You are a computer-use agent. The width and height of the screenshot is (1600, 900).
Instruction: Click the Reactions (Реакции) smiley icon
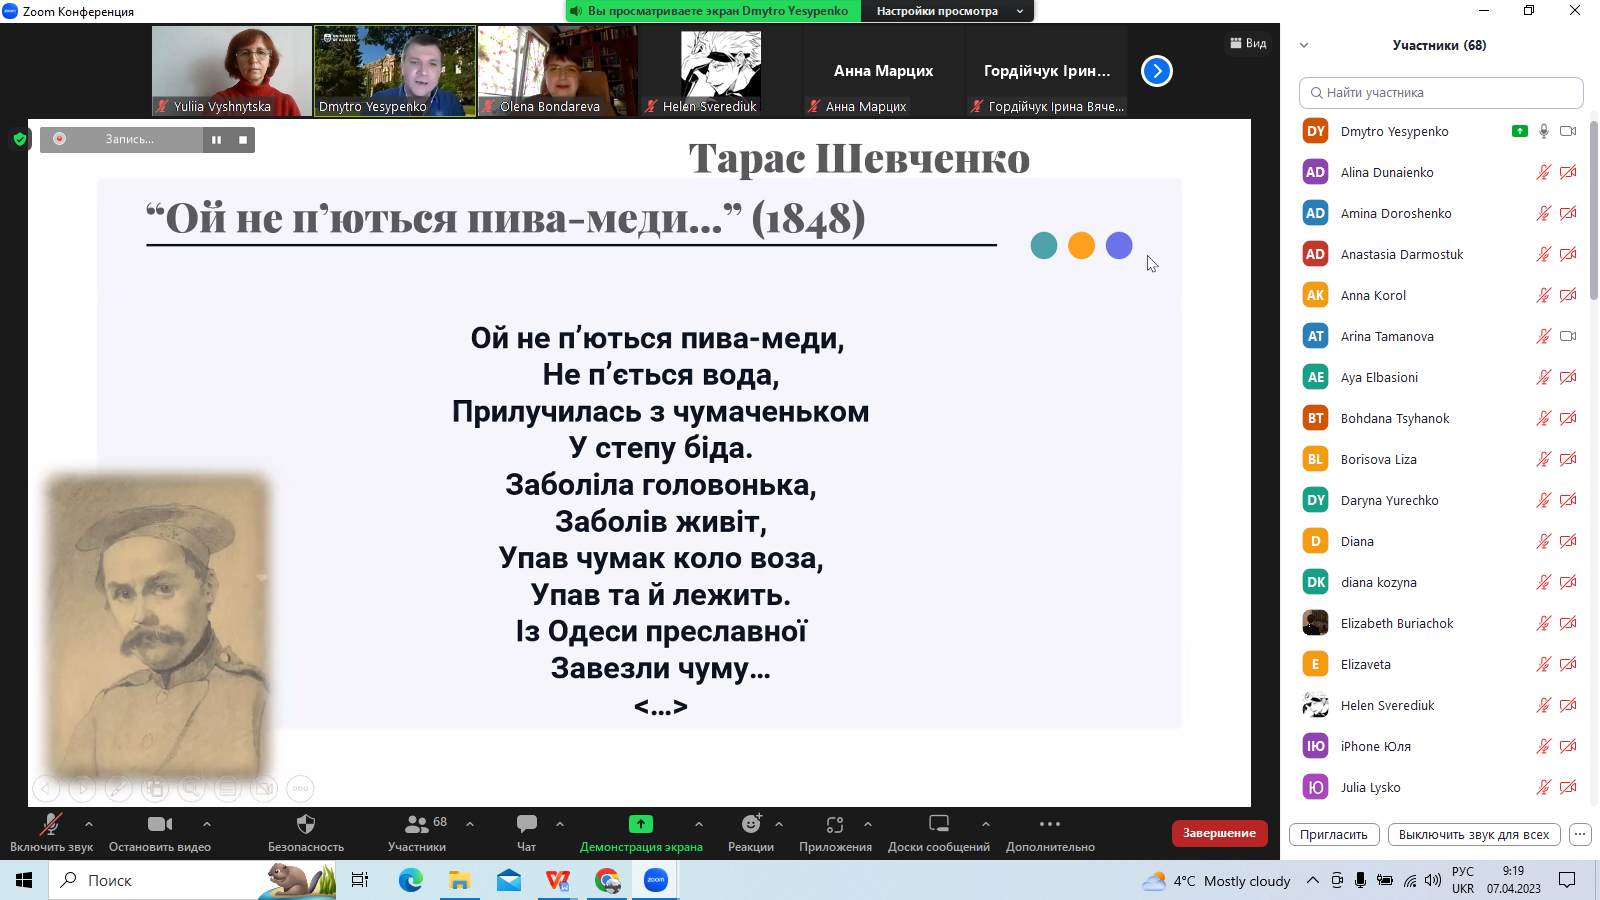751,824
